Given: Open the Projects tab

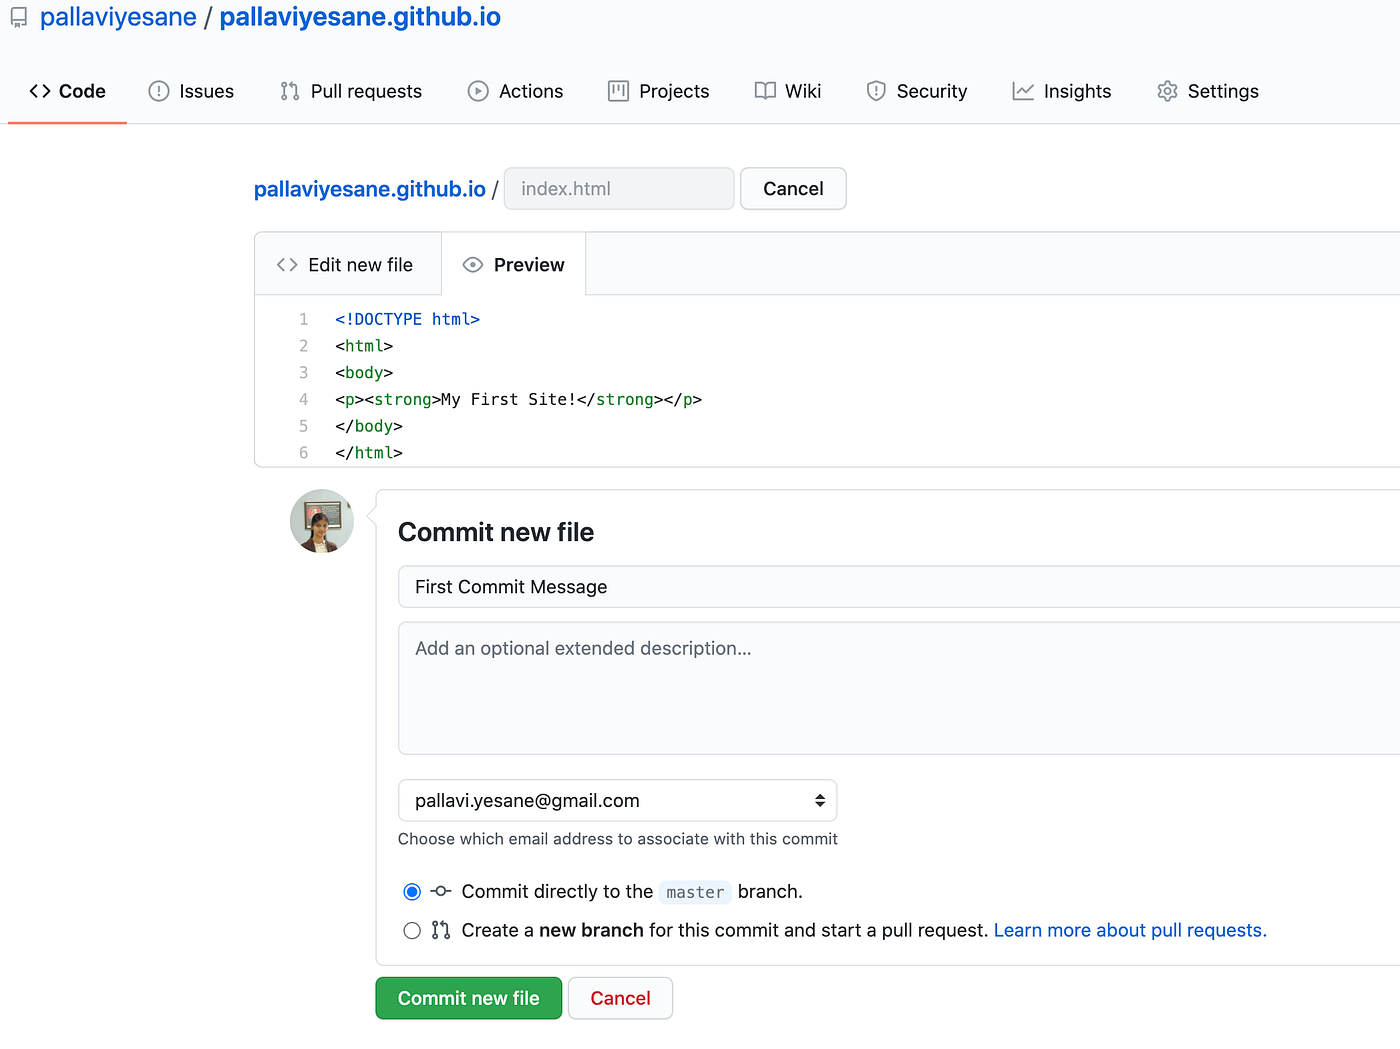Looking at the screenshot, I should coord(659,91).
